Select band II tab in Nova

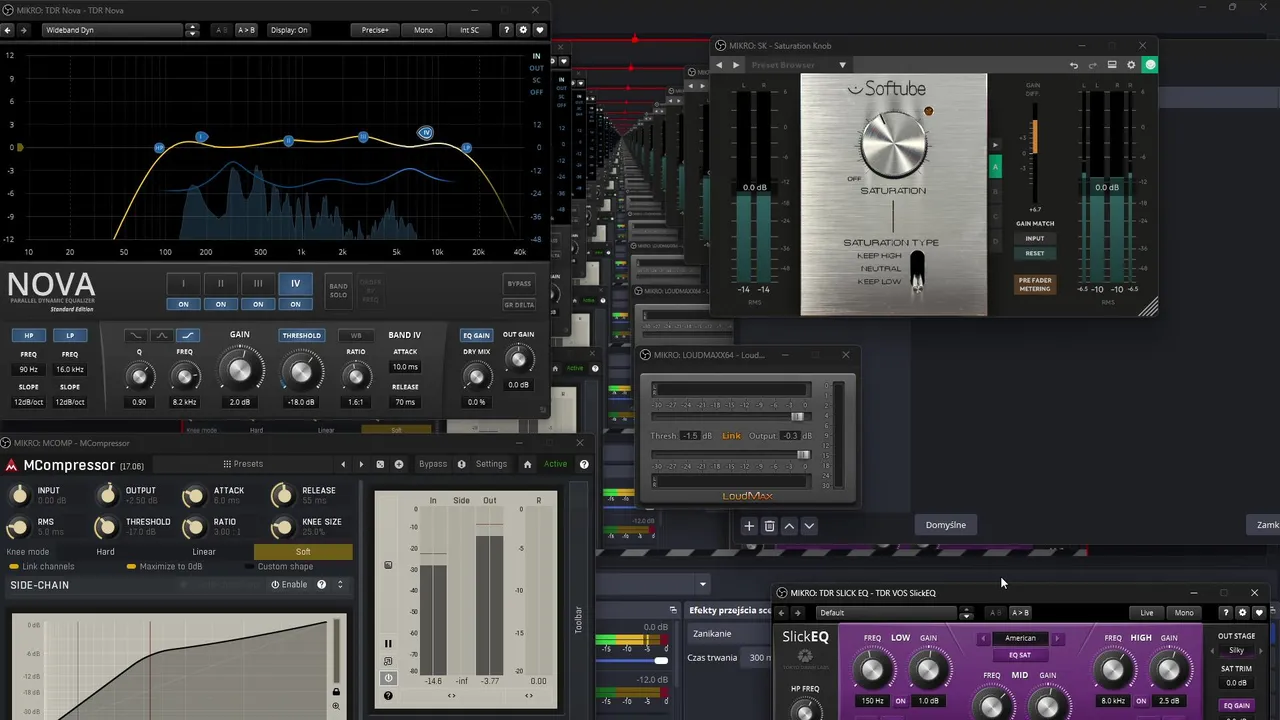point(220,283)
